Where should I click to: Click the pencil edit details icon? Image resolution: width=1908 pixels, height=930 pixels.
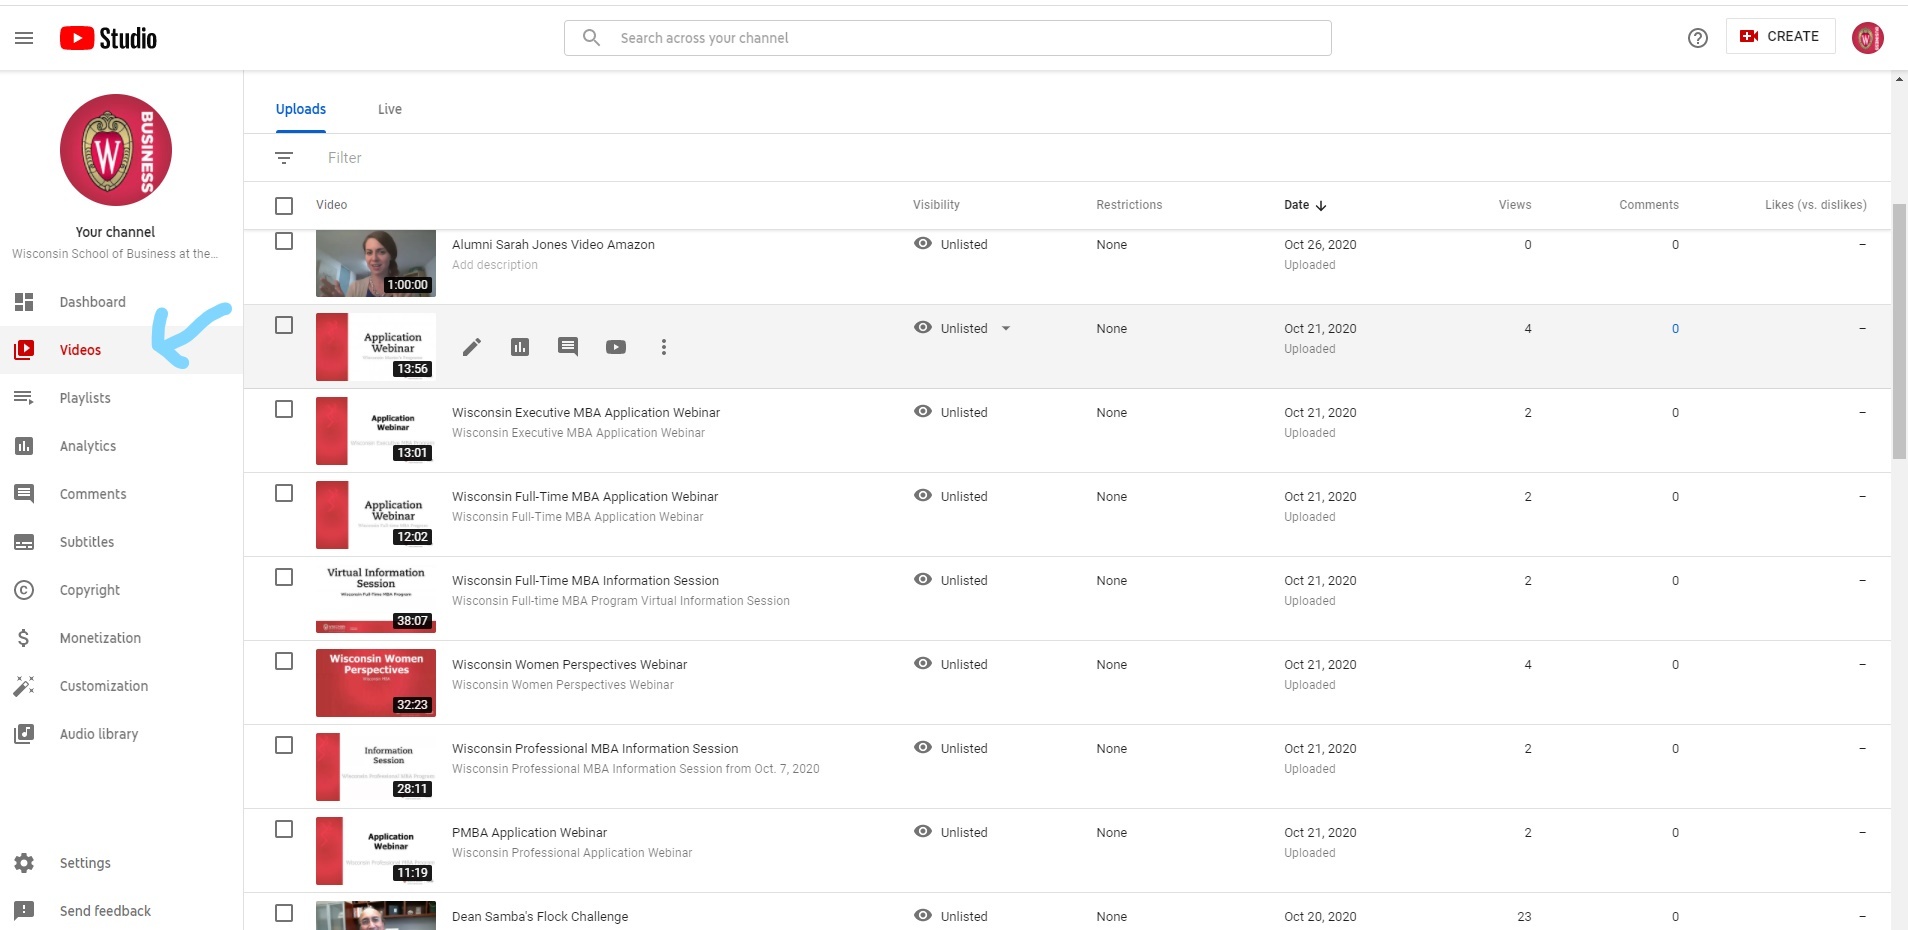coord(472,347)
